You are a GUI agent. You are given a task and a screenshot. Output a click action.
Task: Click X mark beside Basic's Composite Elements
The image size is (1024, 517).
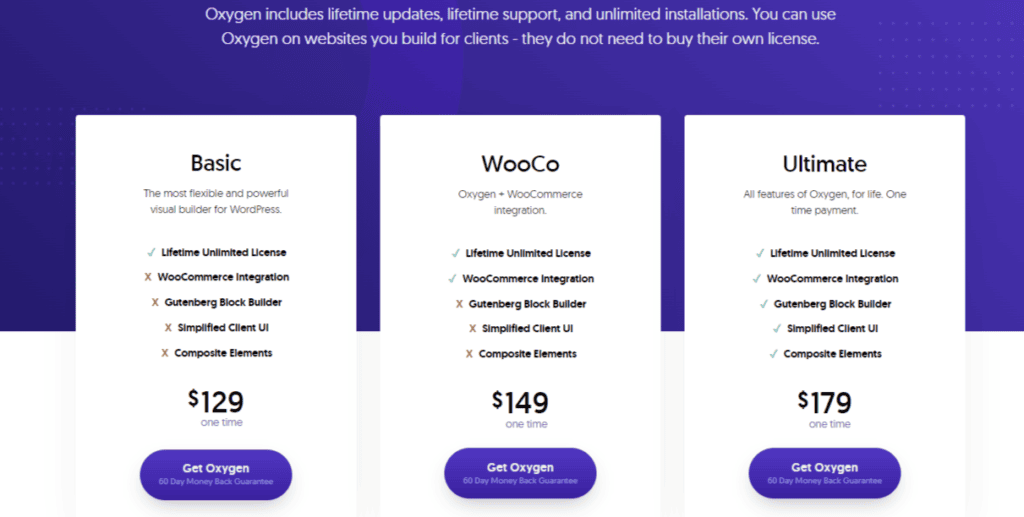click(164, 353)
